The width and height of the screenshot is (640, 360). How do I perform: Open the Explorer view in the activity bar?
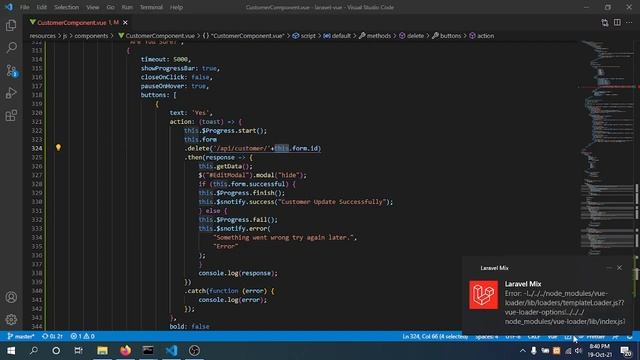[11, 25]
